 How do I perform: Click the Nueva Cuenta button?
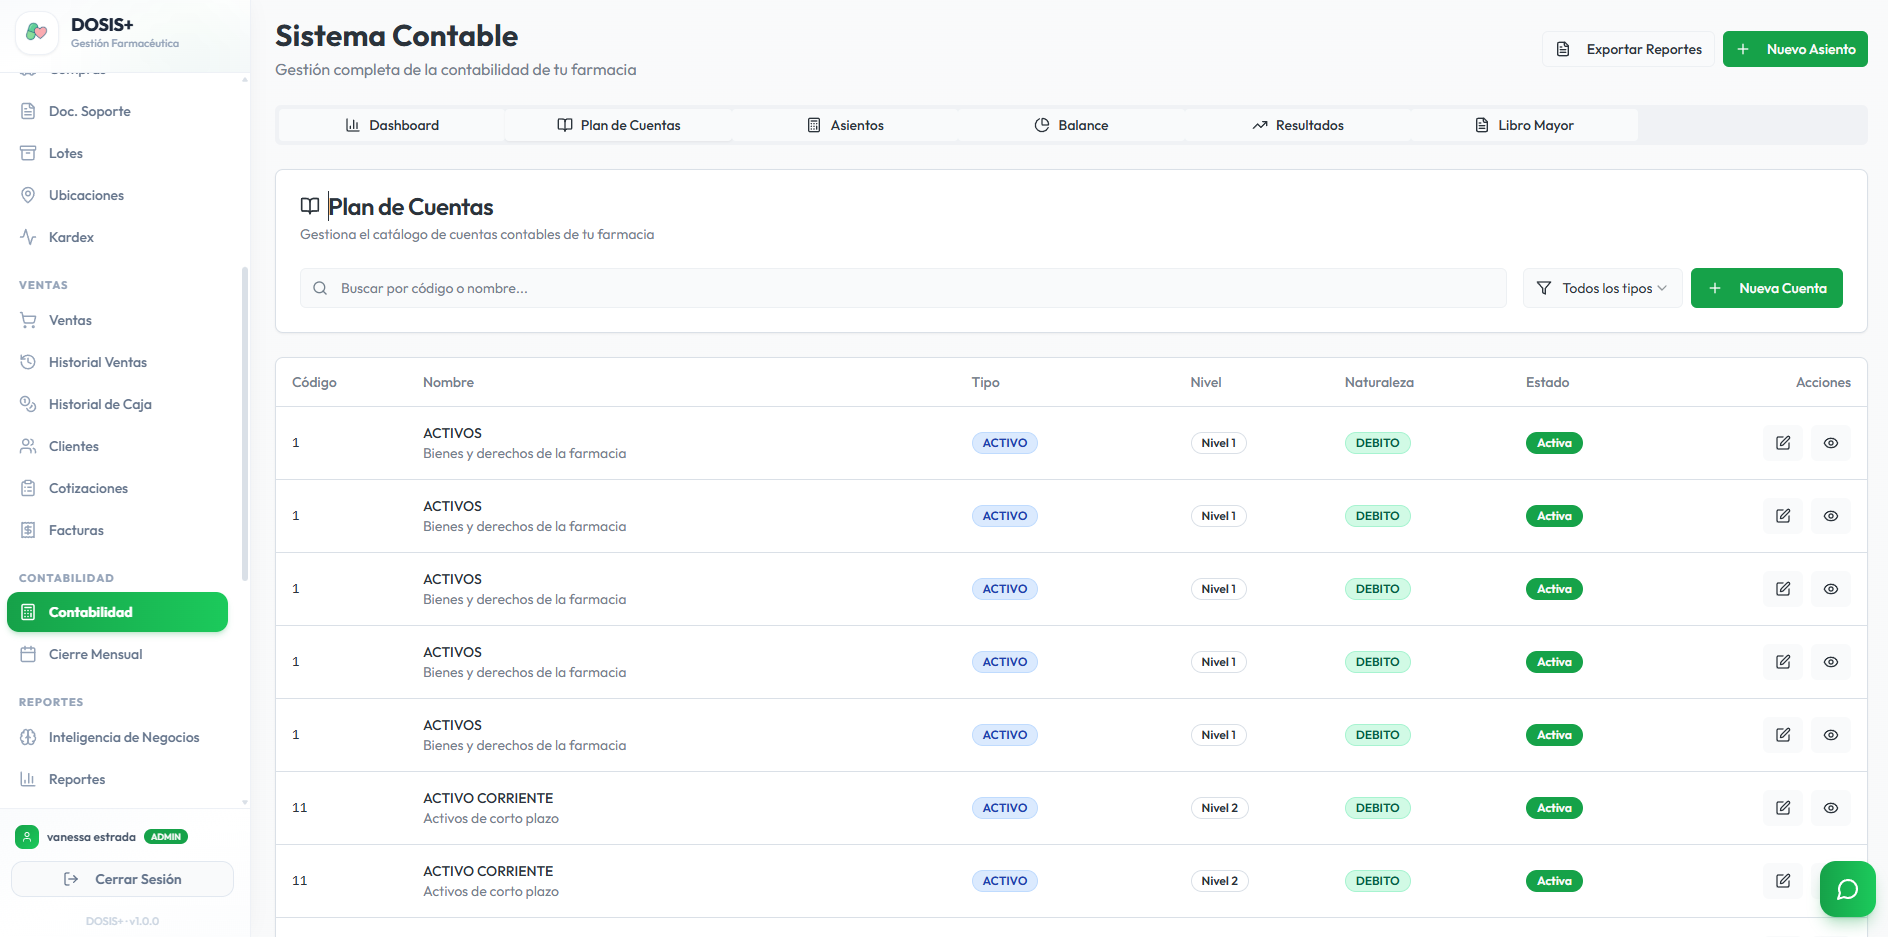1767,288
